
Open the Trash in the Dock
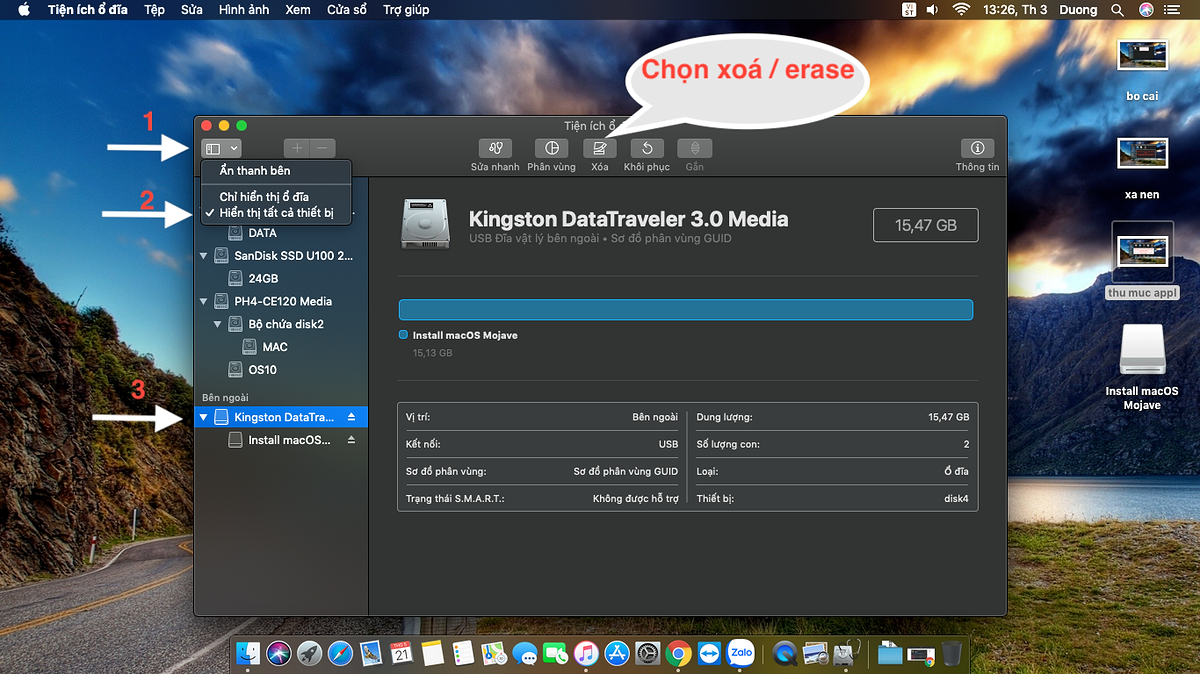pos(952,654)
